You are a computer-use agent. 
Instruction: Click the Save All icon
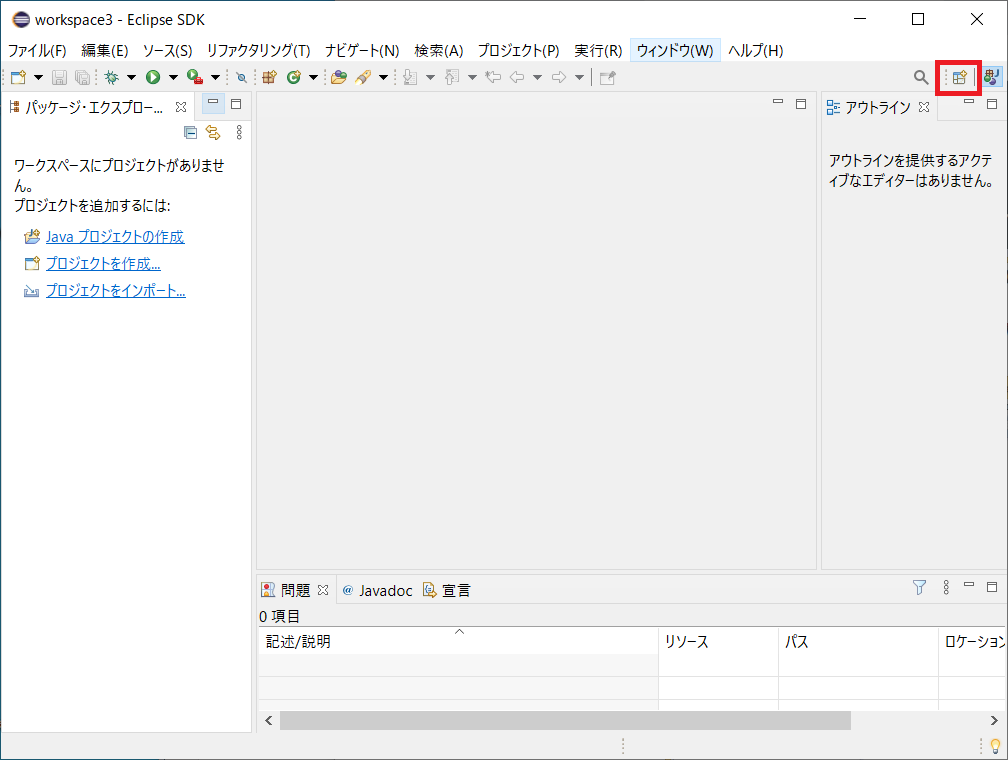coord(82,78)
